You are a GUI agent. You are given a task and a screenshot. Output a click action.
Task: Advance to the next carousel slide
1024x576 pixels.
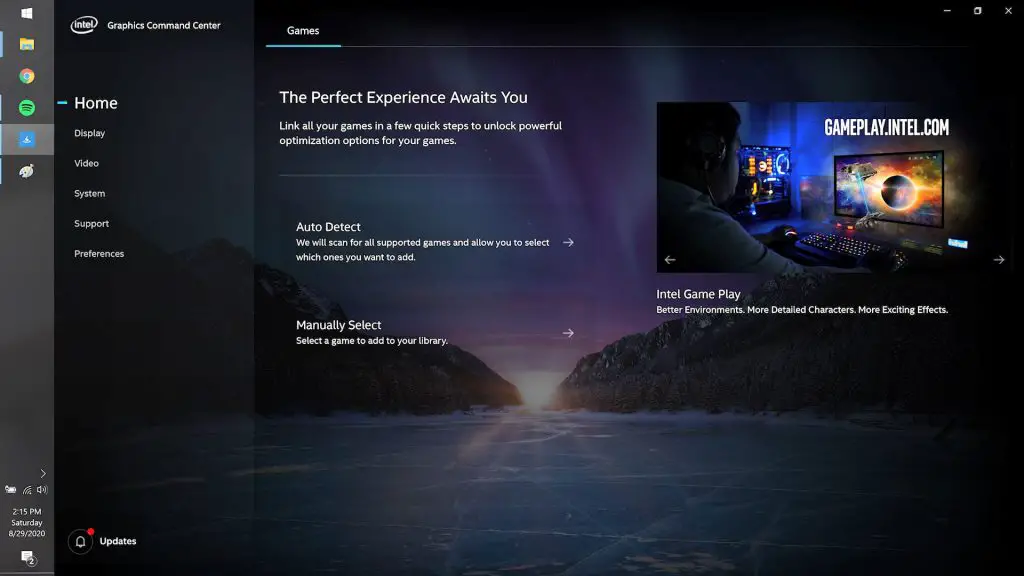point(999,260)
